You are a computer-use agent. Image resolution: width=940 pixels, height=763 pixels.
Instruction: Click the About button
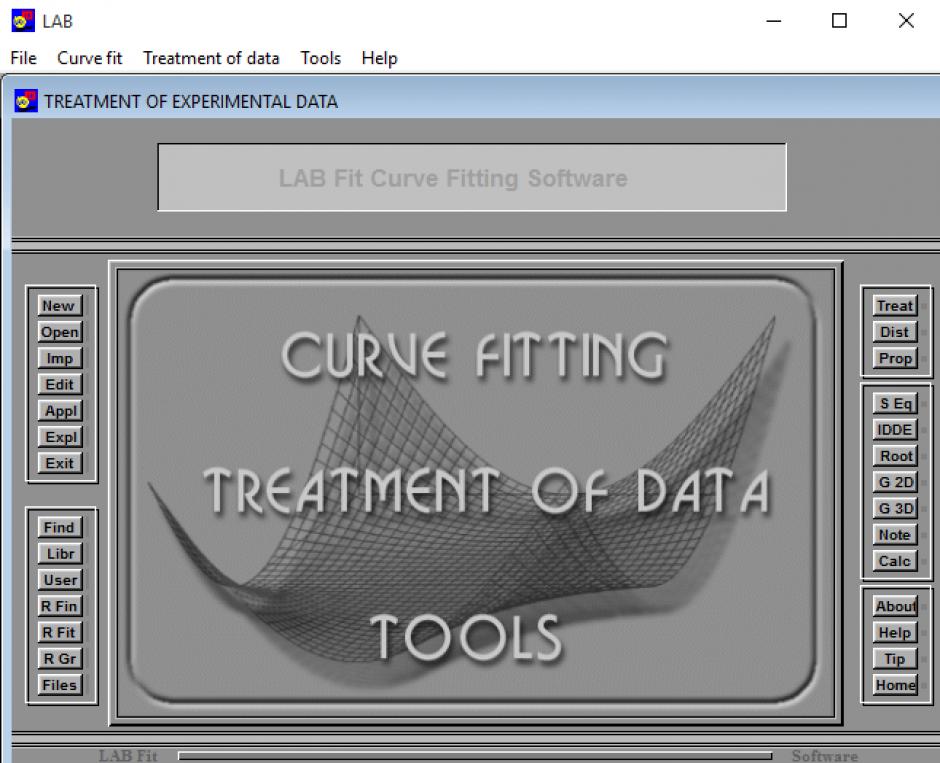(895, 607)
